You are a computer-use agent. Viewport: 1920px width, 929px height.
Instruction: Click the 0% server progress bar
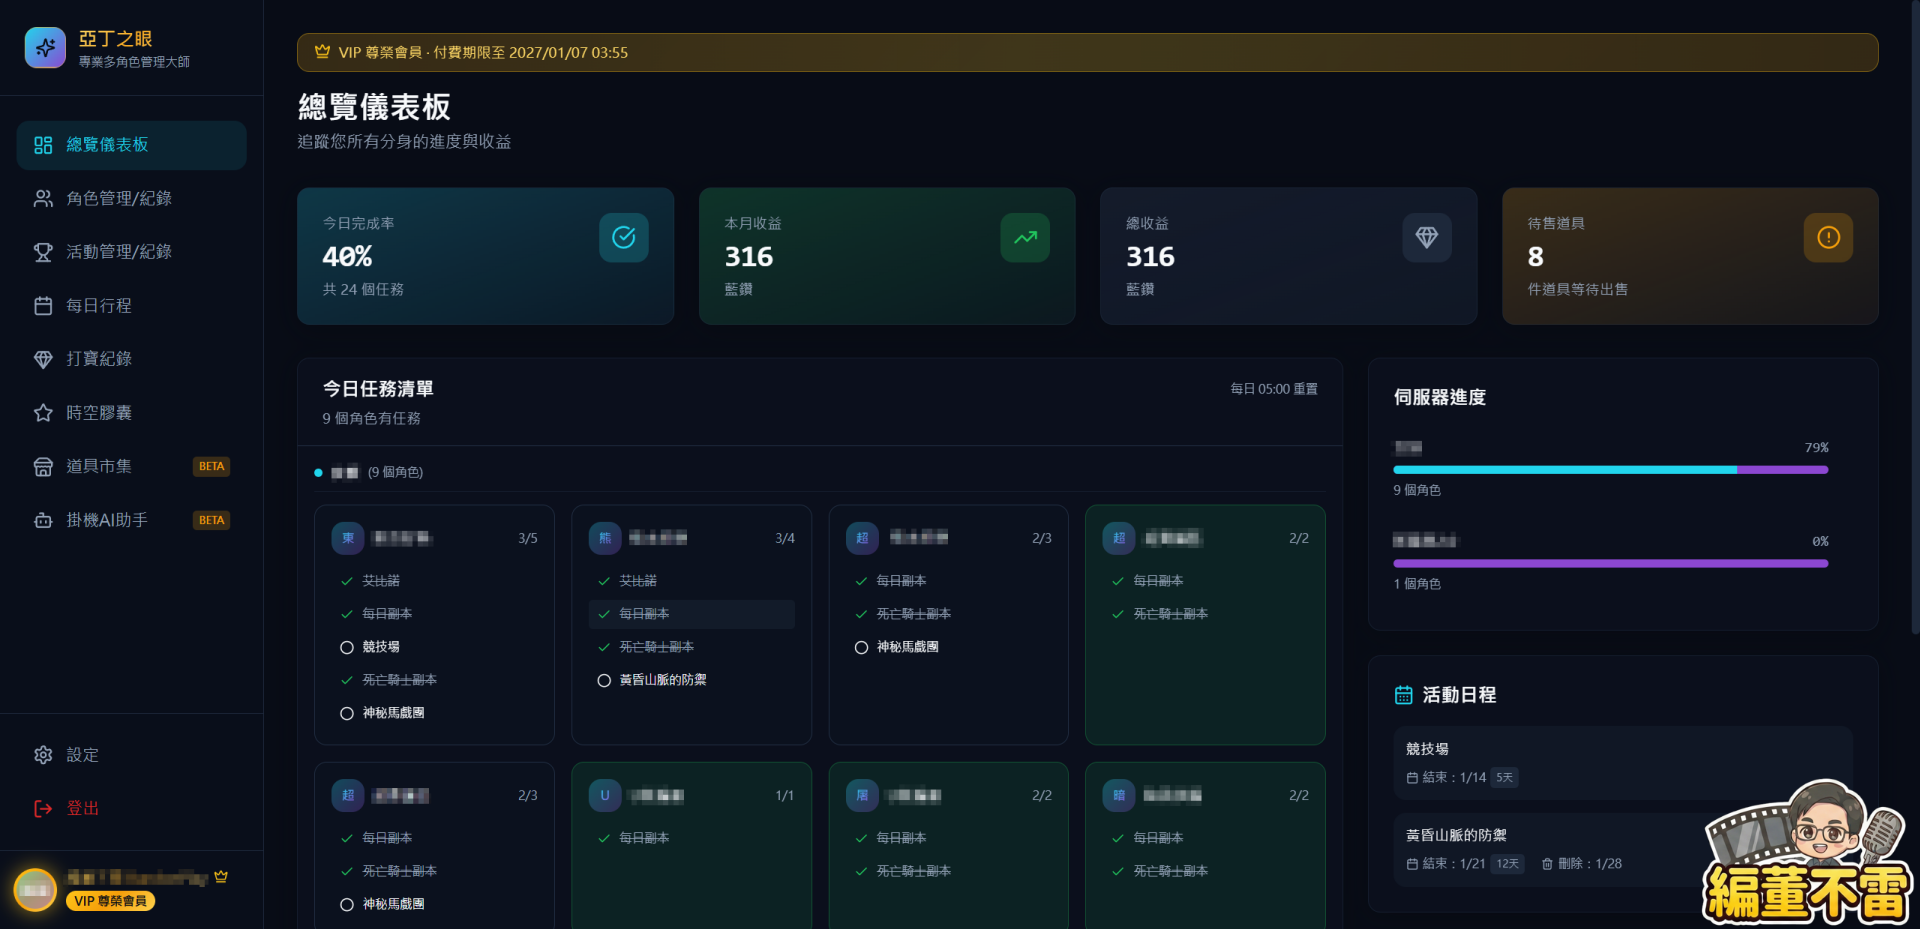1610,564
